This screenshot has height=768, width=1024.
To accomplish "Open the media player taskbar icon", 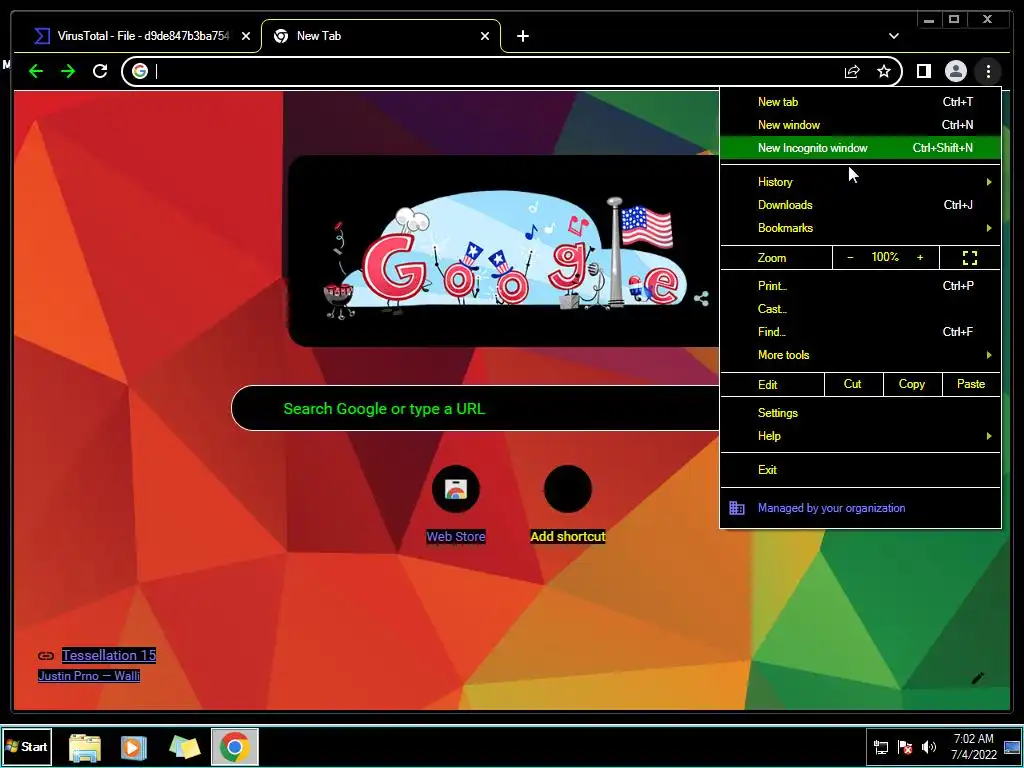I will coord(133,747).
